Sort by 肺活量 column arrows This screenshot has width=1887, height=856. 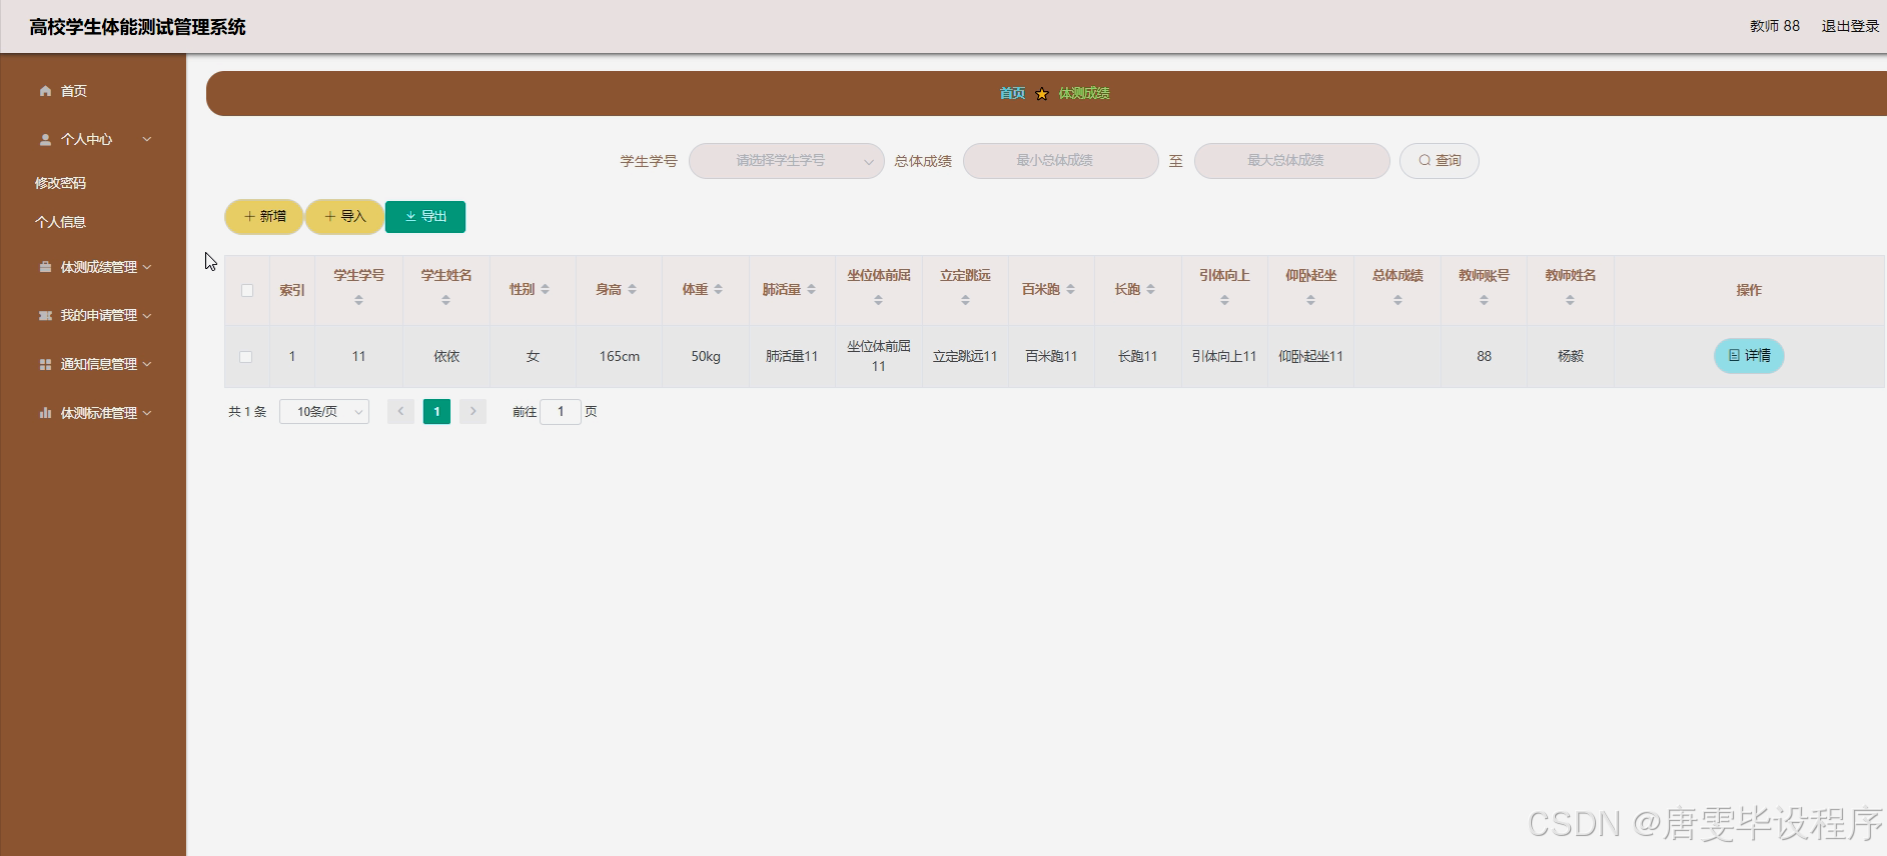pos(811,289)
